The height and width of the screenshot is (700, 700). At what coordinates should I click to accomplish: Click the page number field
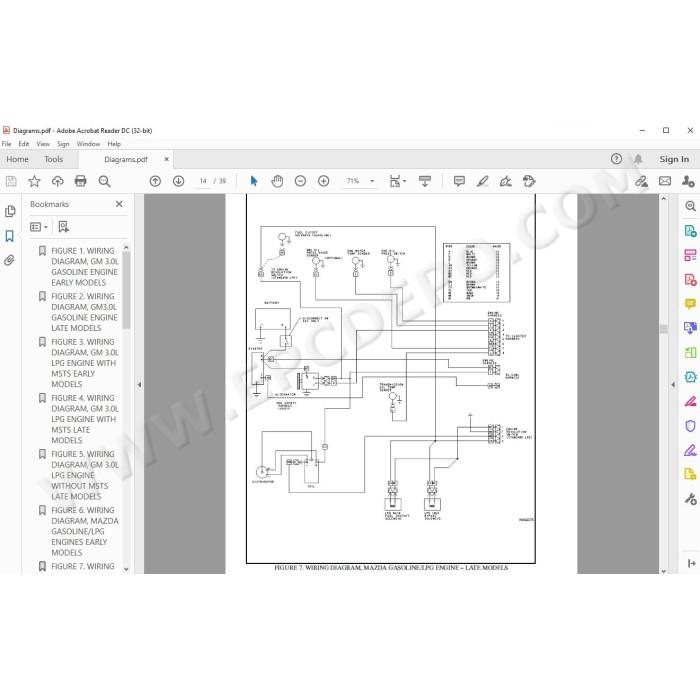(203, 181)
